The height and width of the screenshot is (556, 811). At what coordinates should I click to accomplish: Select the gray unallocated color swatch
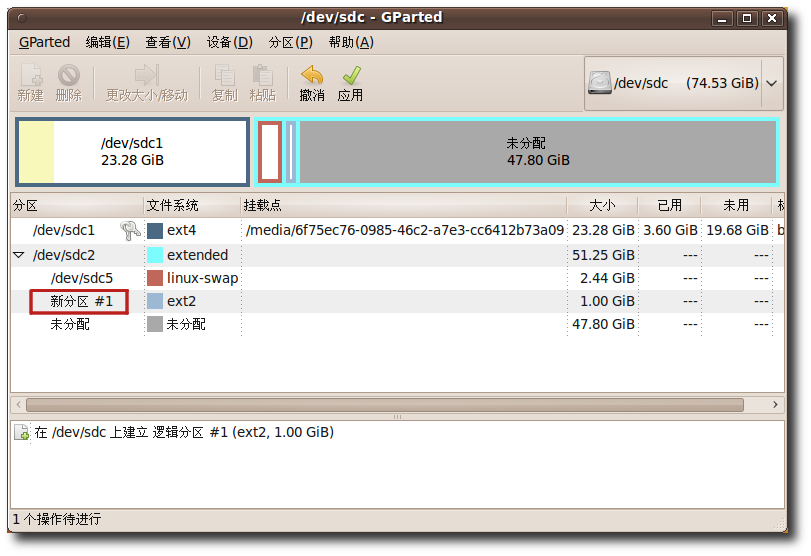coord(155,324)
